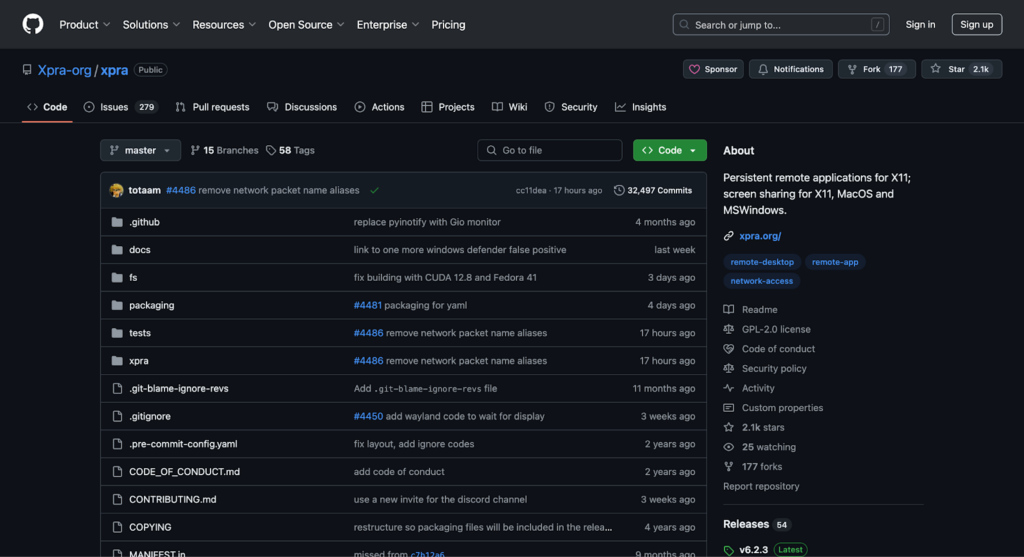
Task: Open the green Code dropdown button
Action: click(669, 150)
